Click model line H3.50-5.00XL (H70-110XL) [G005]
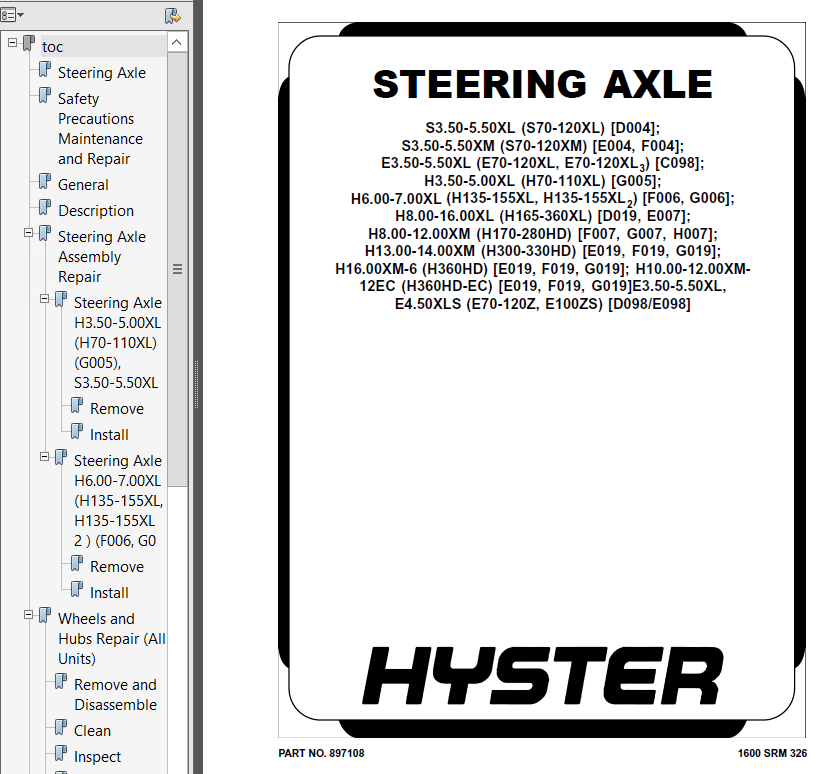 pos(542,181)
